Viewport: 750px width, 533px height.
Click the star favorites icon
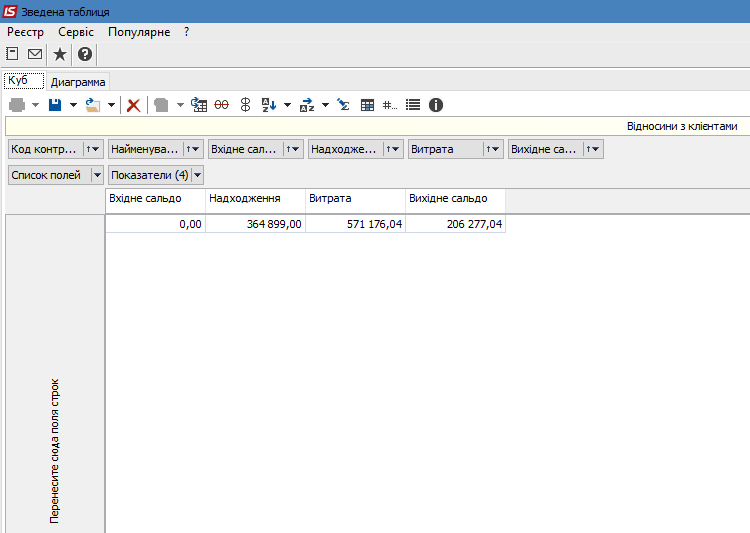(x=60, y=54)
